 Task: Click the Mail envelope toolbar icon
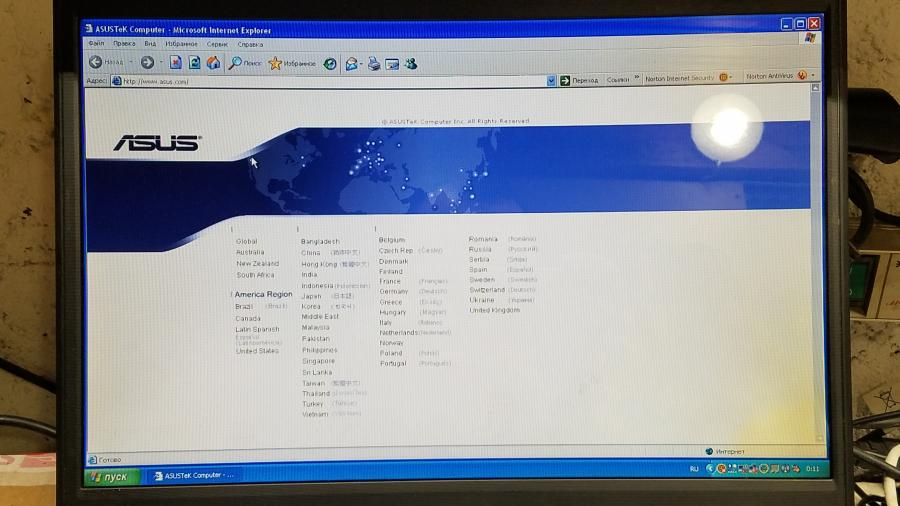pyautogui.click(x=351, y=64)
